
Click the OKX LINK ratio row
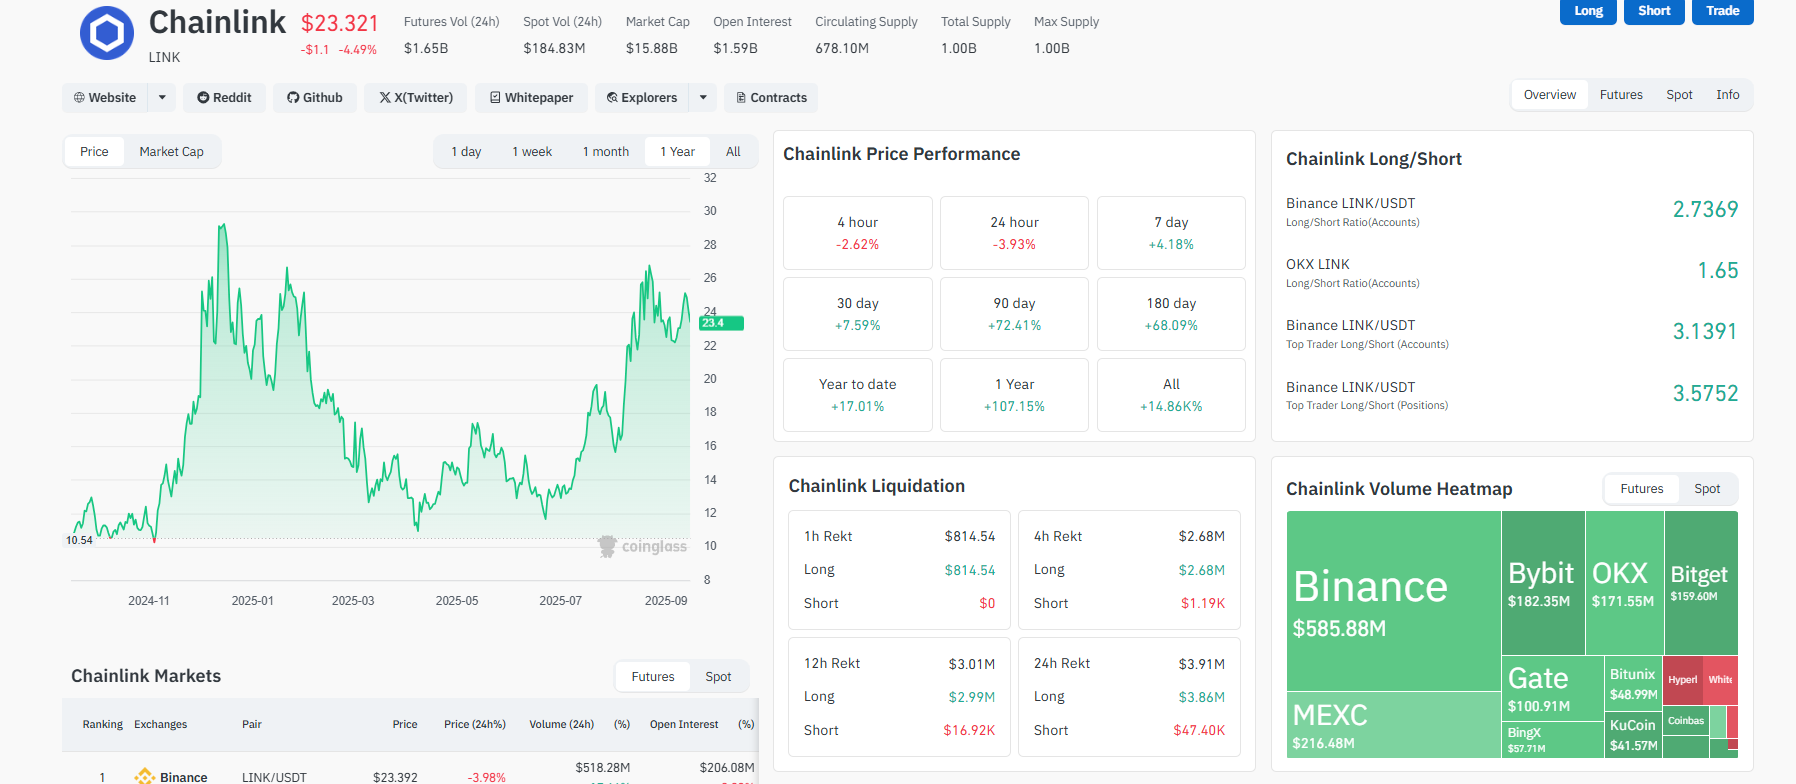[x=1512, y=272]
